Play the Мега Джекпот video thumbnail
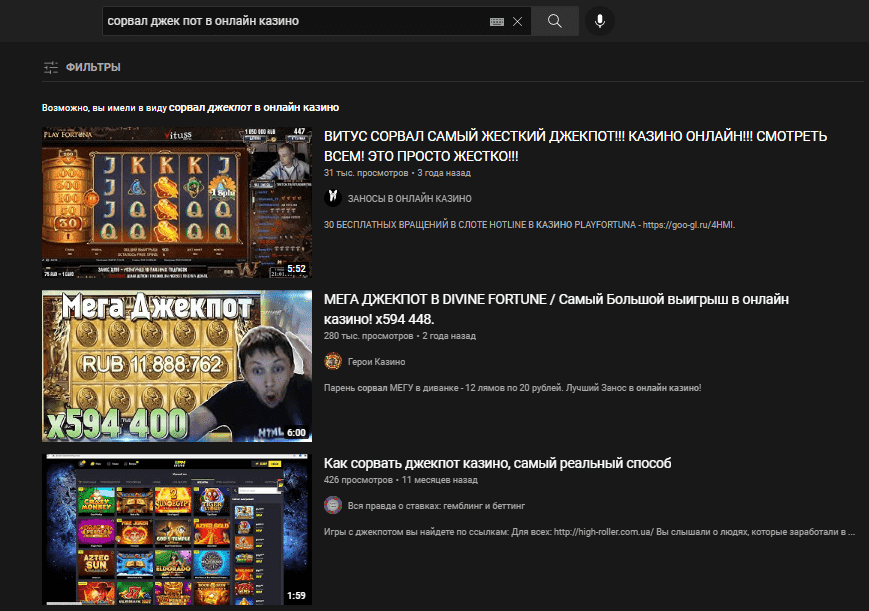 pos(176,366)
